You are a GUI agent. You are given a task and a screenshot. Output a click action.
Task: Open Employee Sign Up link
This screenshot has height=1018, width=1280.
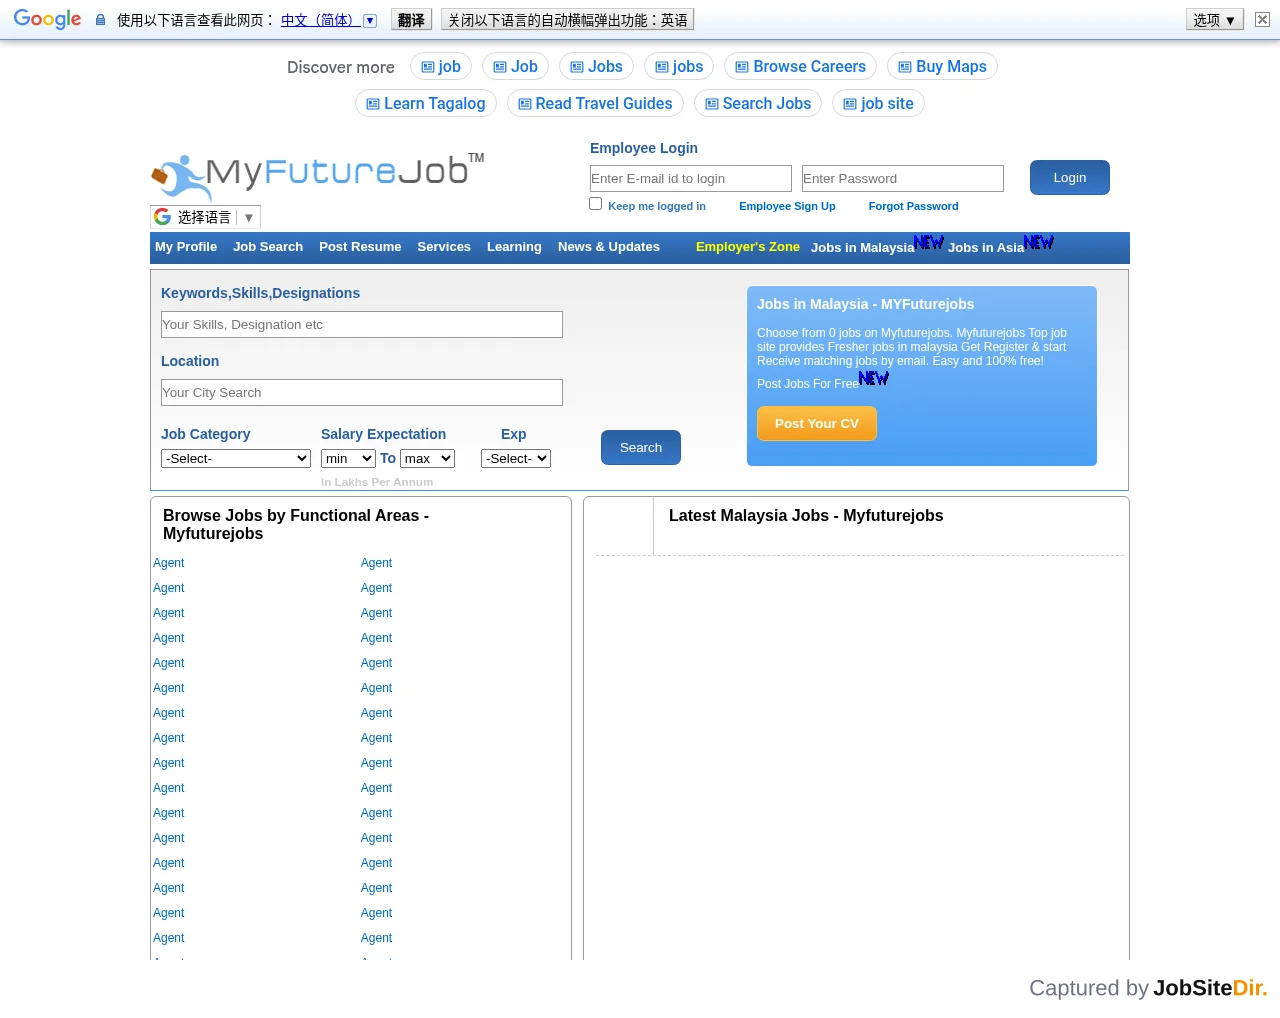coord(787,206)
